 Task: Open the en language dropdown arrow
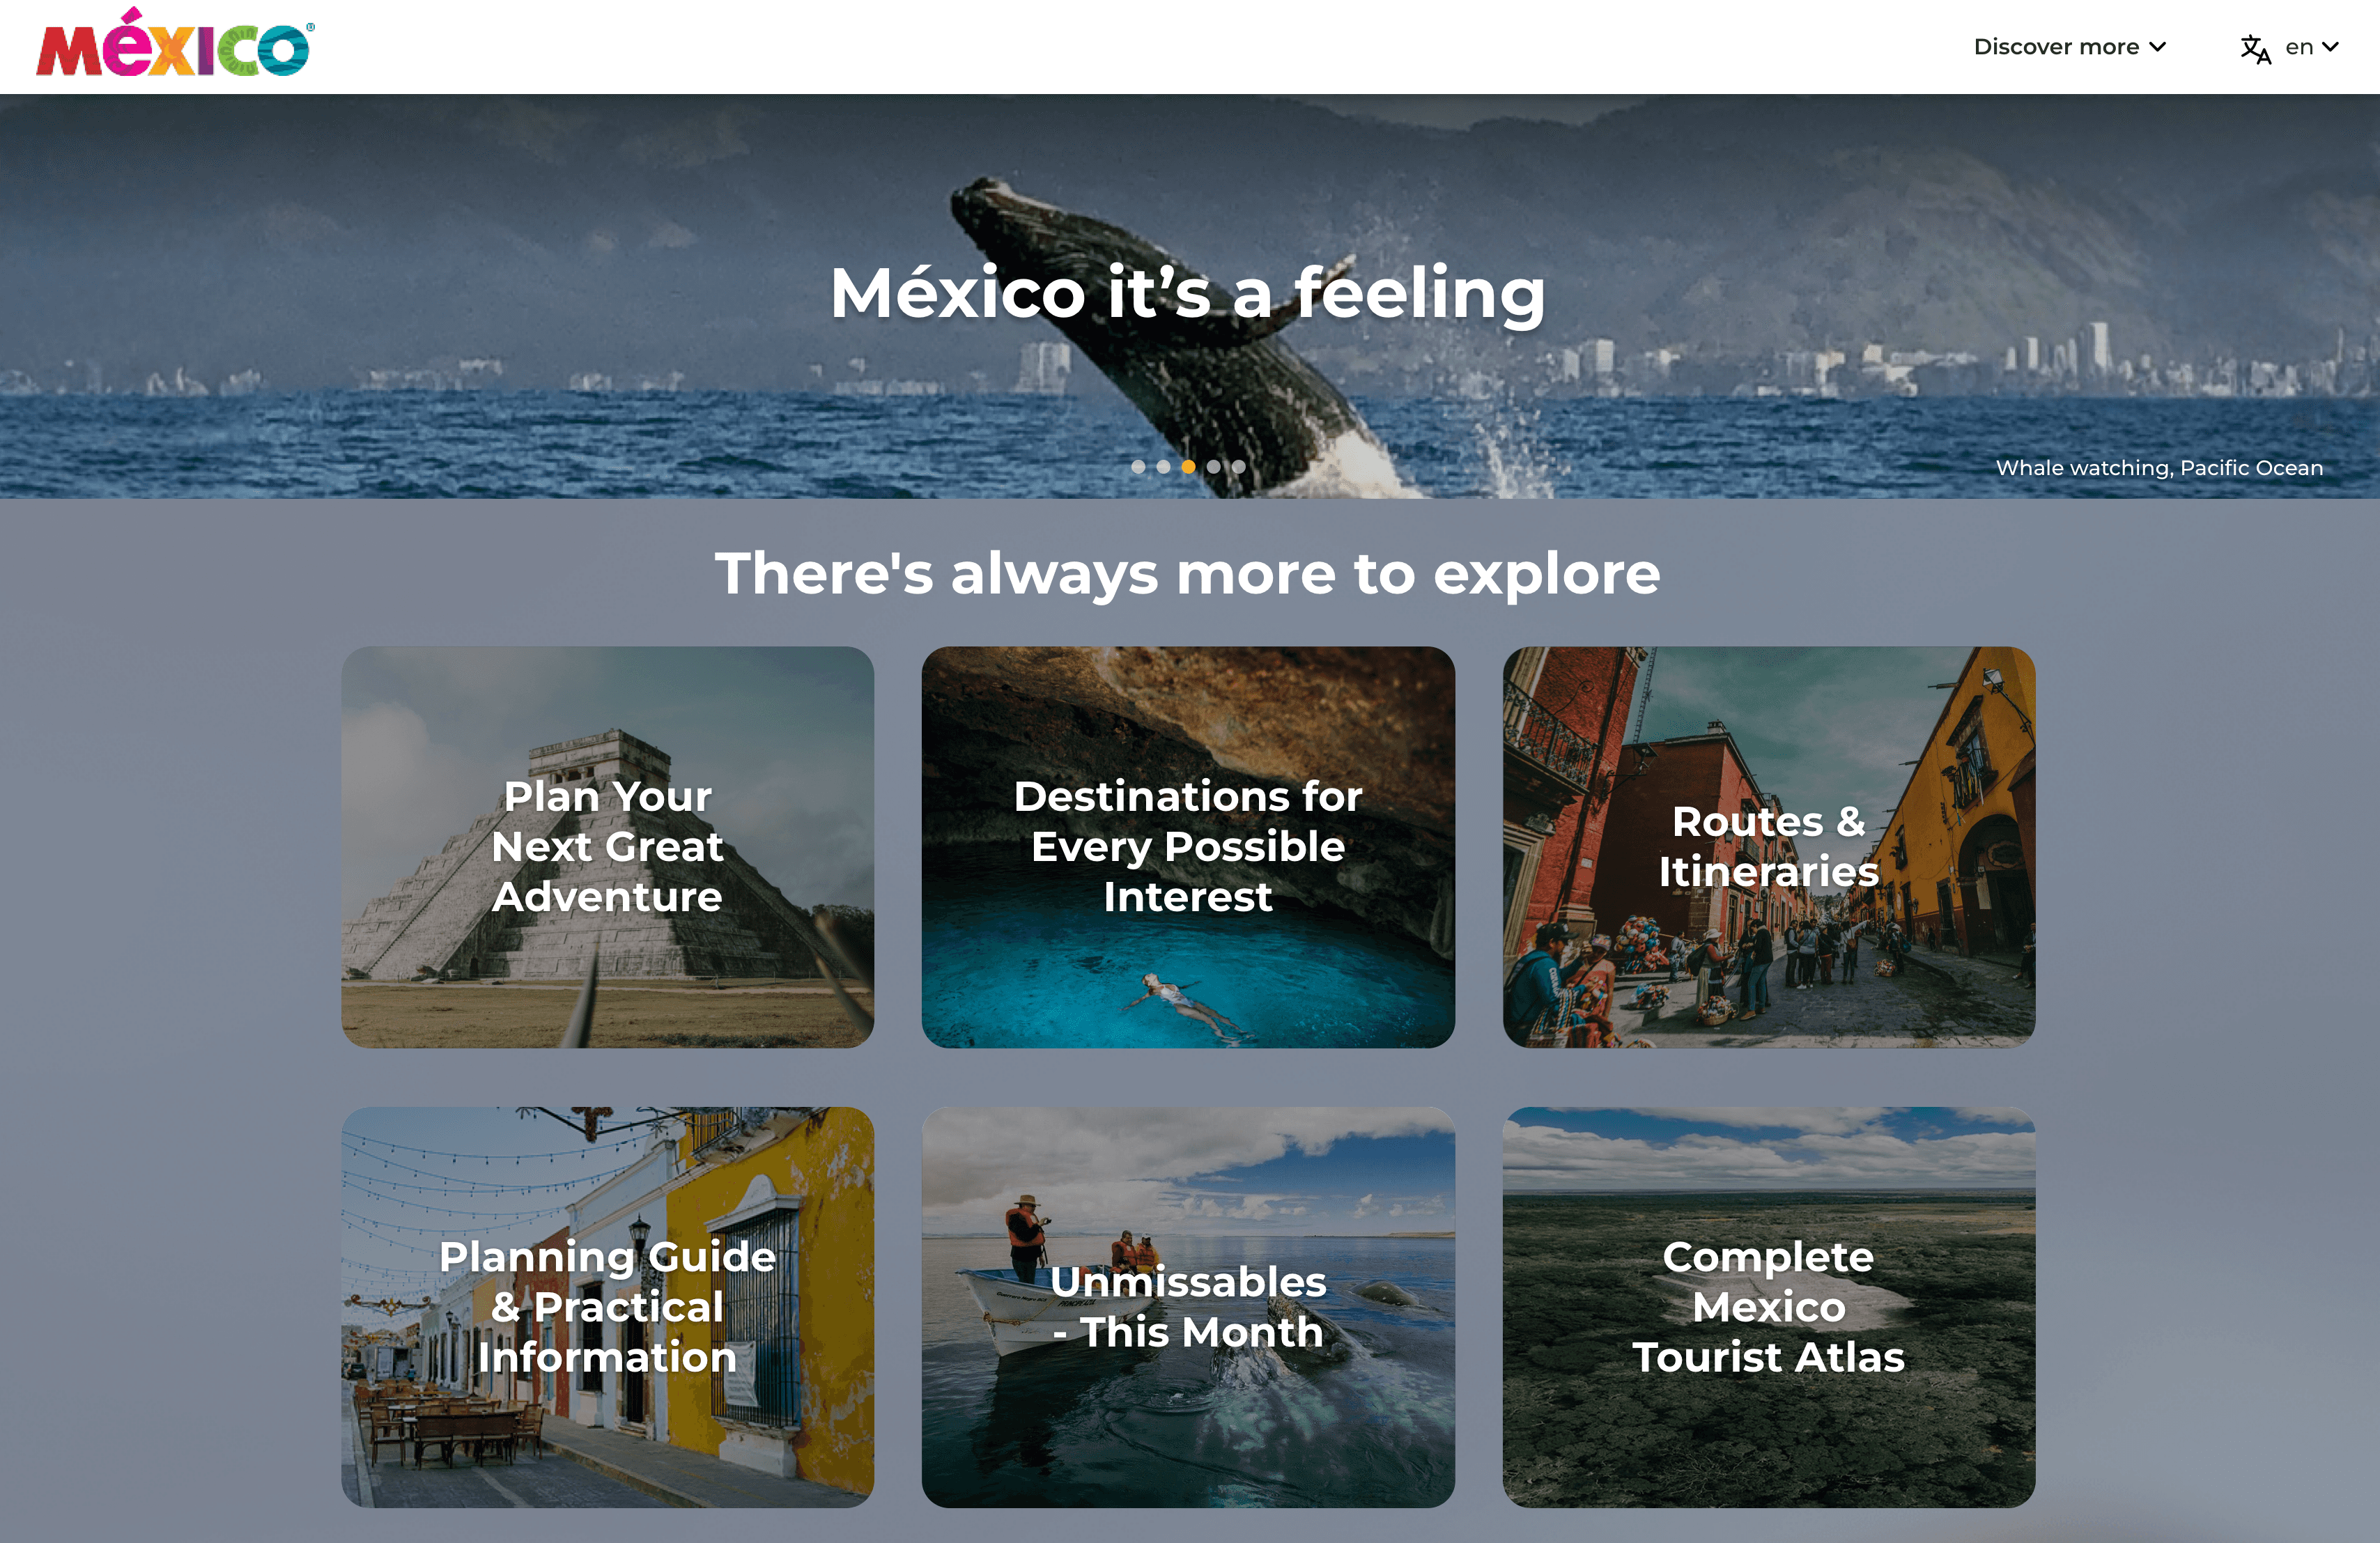click(x=2330, y=47)
